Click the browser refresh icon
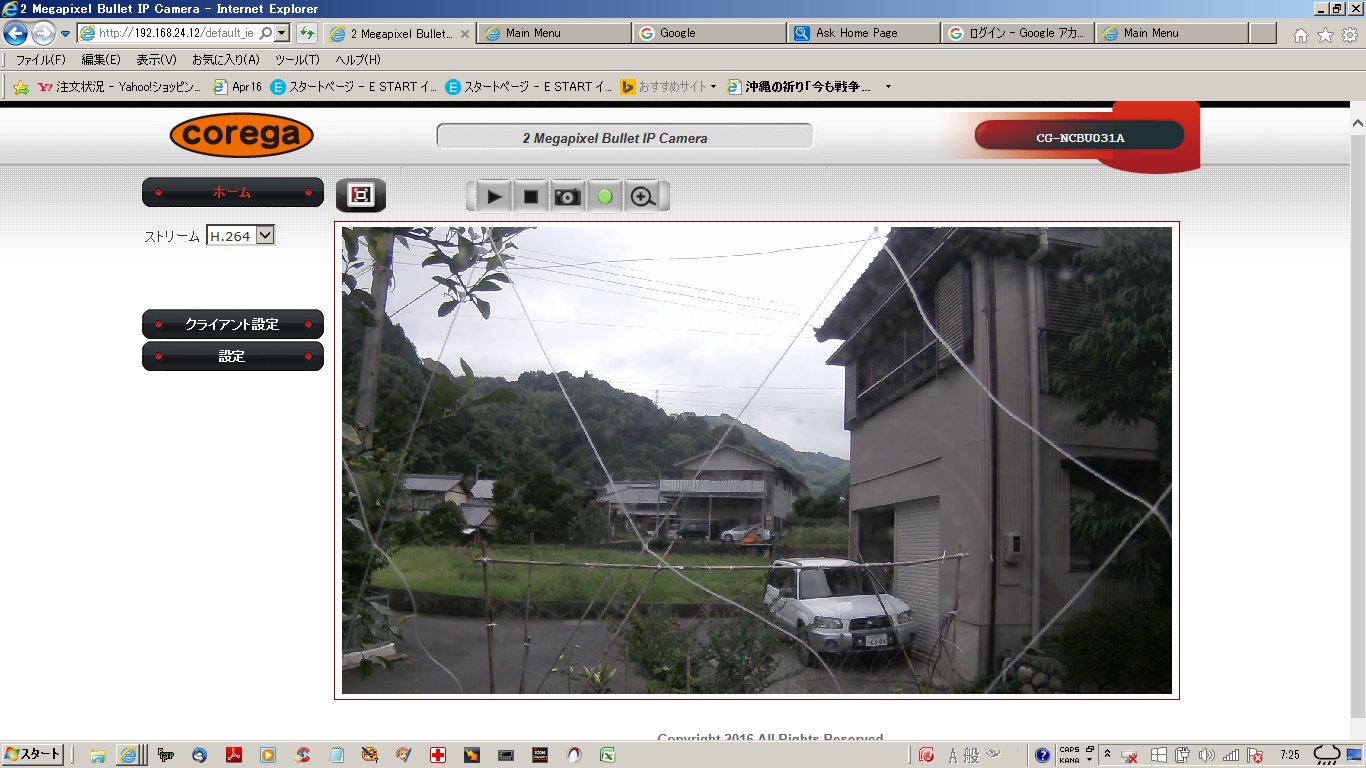This screenshot has height=768, width=1366. click(307, 33)
